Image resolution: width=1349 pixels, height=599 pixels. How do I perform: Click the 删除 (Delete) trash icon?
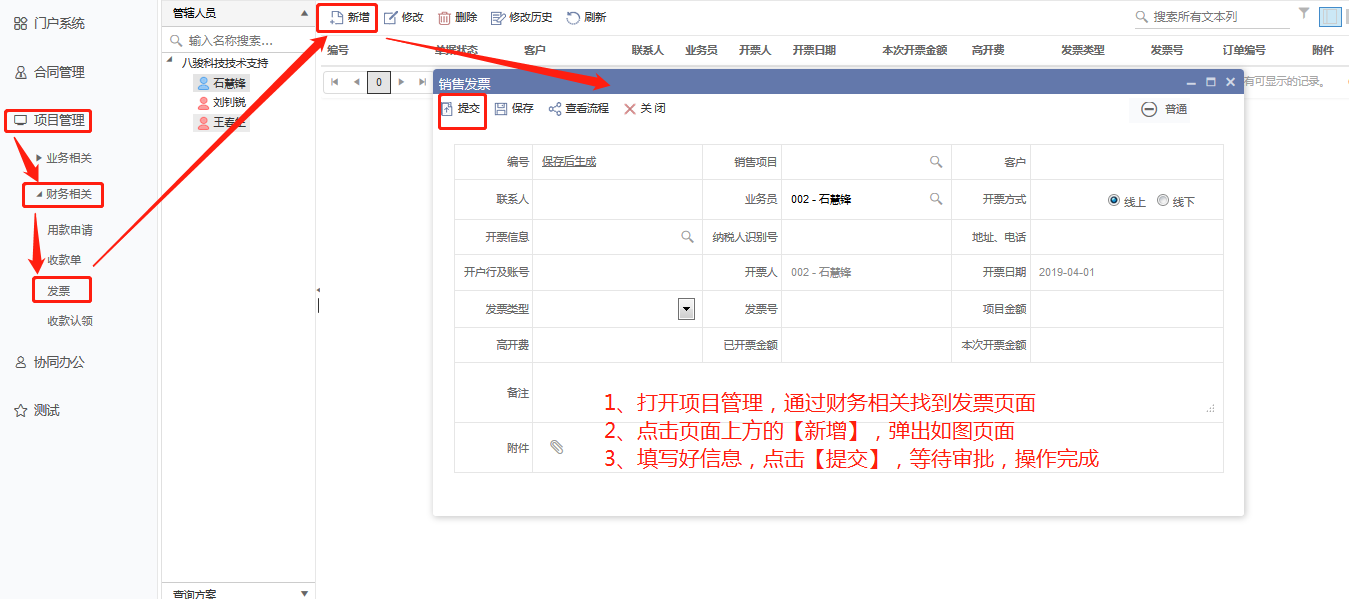(x=445, y=17)
